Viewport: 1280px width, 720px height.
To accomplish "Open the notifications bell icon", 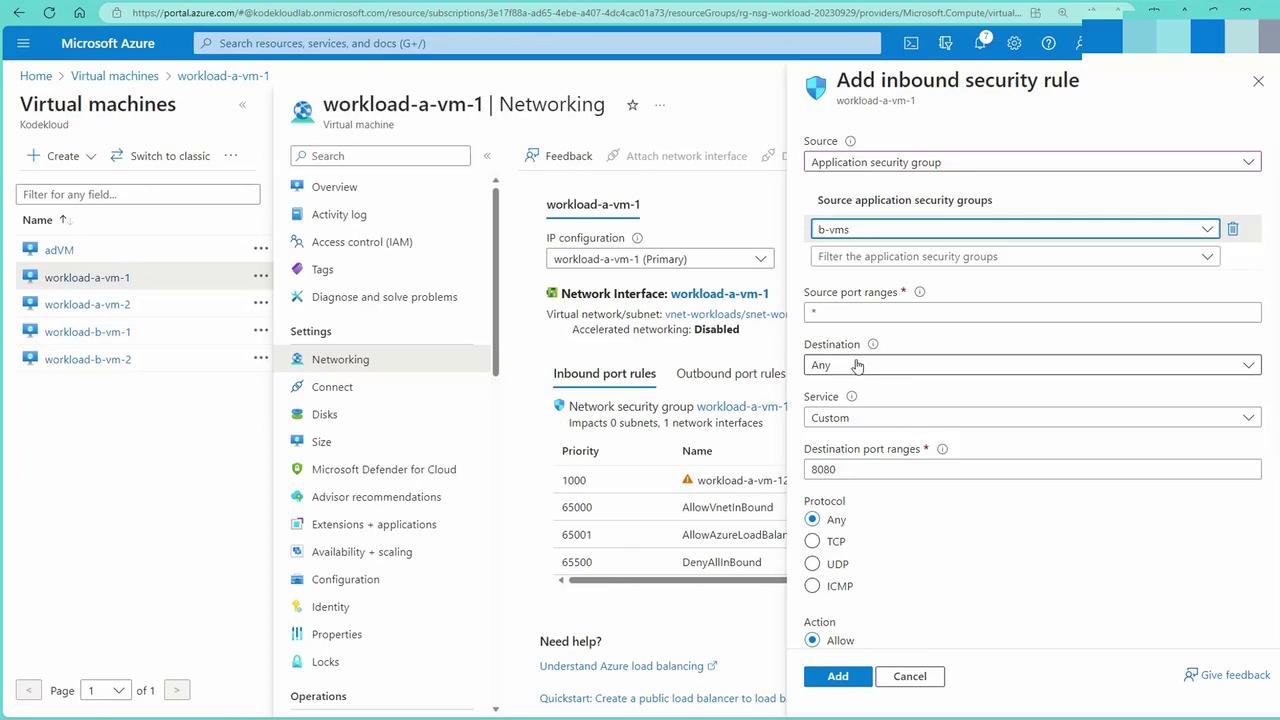I will pyautogui.click(x=981, y=43).
